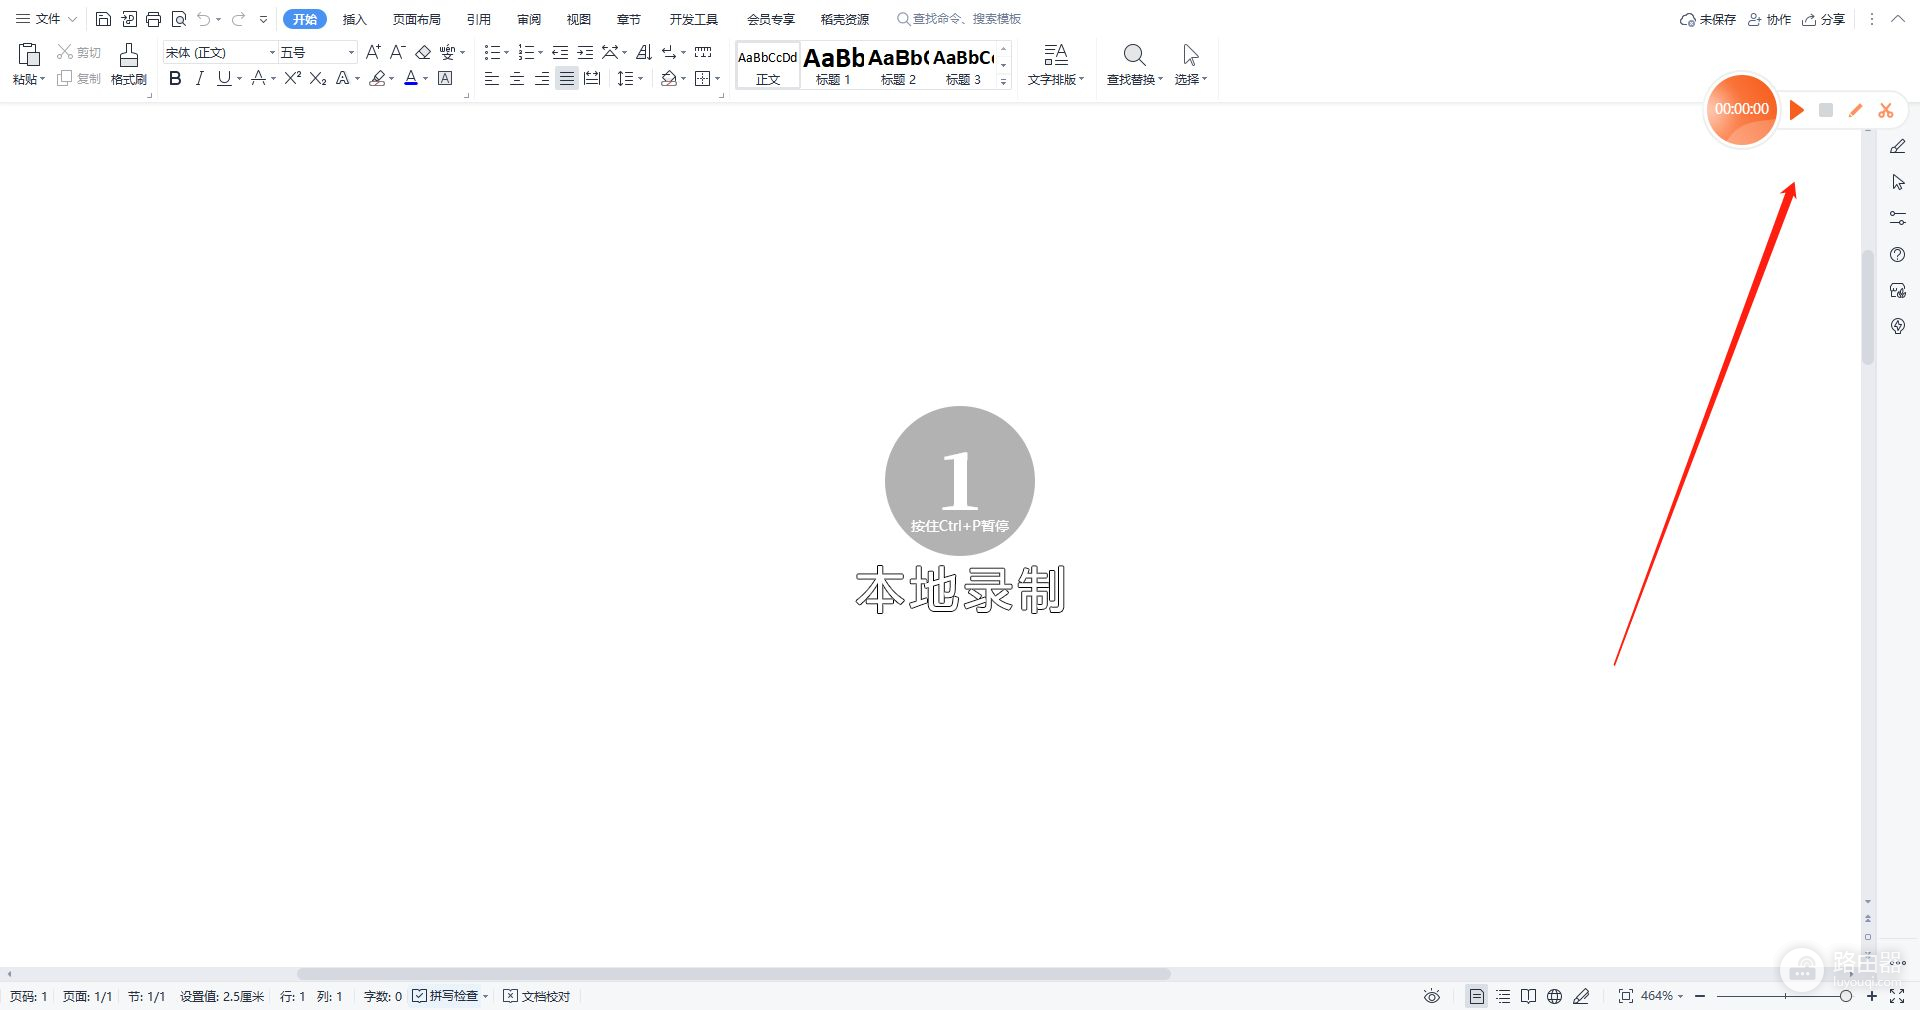Click the orange scissors icon in recorder
The height and width of the screenshot is (1010, 1920).
(1886, 110)
